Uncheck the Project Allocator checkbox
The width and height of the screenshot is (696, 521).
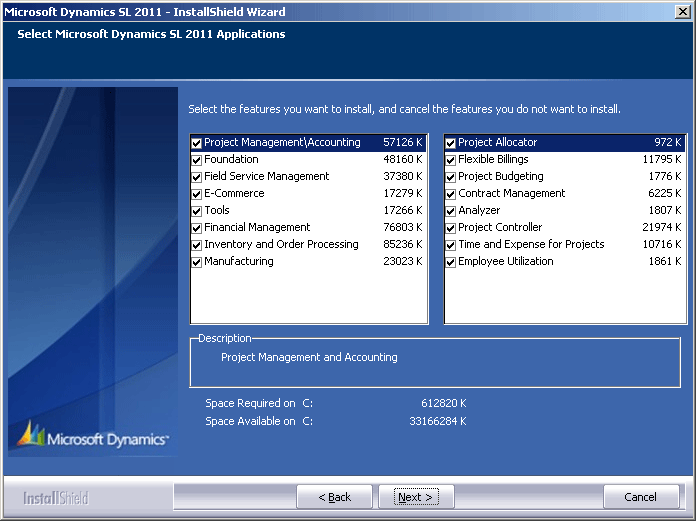pyautogui.click(x=451, y=143)
